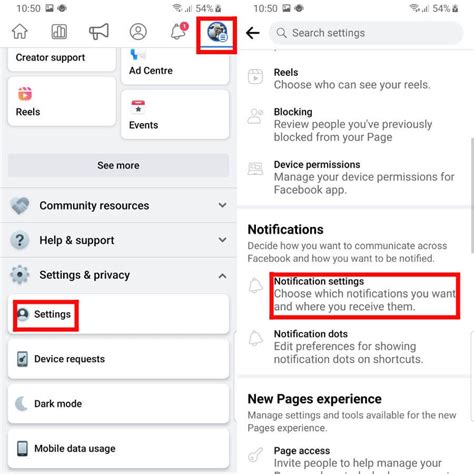Open the Home feed icon

point(20,32)
